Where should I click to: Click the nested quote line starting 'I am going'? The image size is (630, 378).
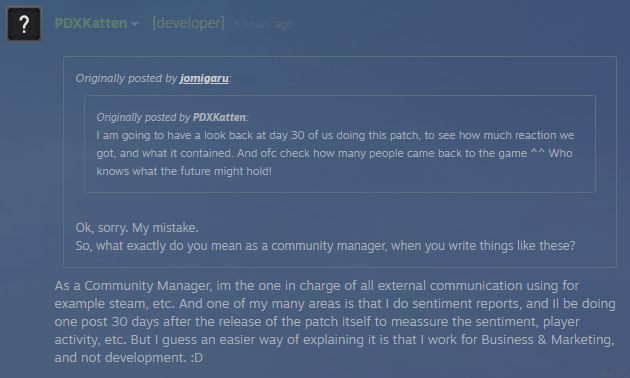click(335, 135)
